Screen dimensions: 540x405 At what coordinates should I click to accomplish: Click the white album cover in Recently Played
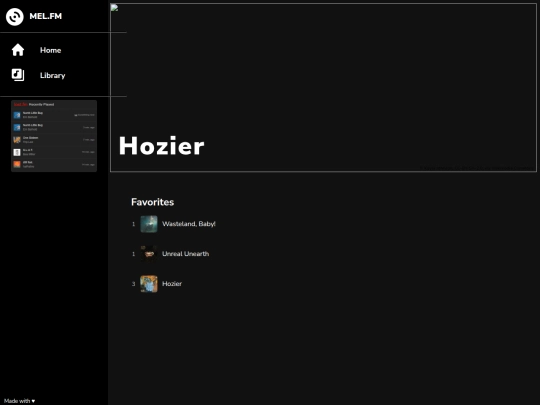click(x=17, y=152)
